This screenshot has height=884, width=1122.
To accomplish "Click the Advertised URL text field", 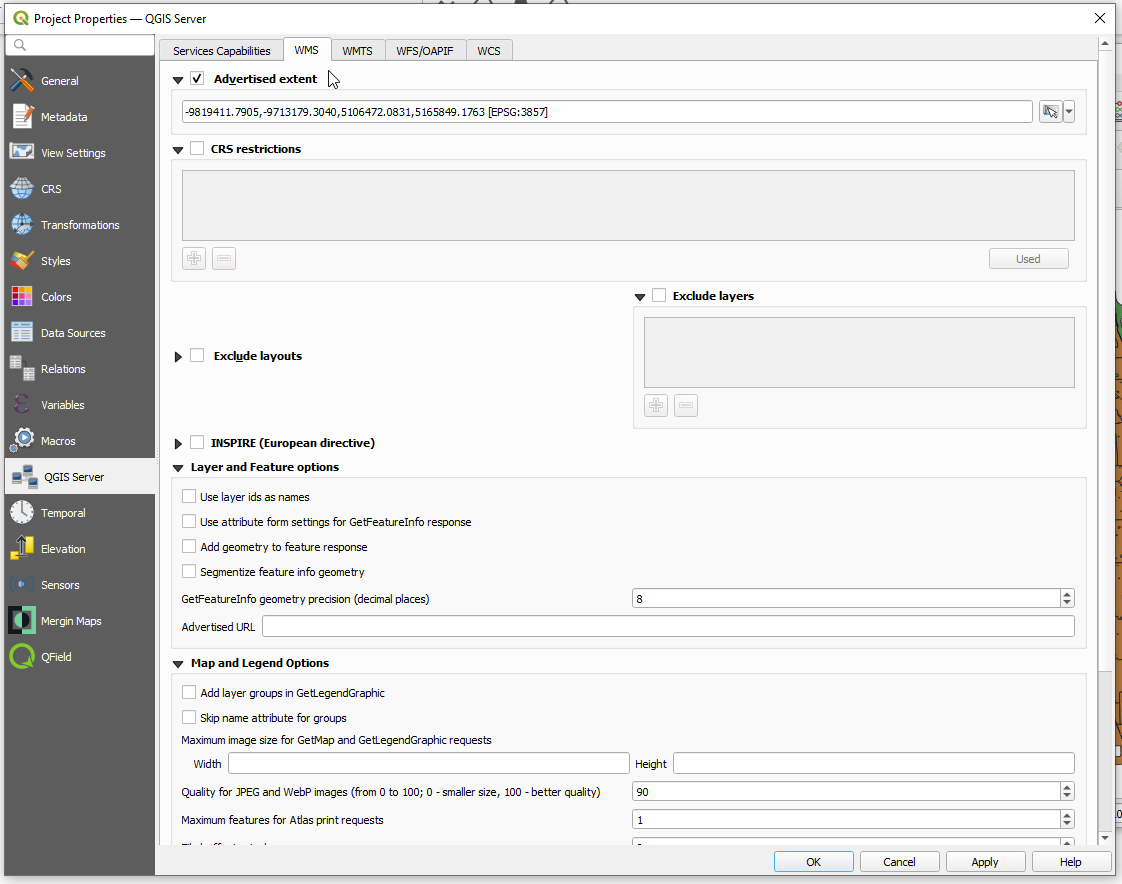I will tap(667, 627).
